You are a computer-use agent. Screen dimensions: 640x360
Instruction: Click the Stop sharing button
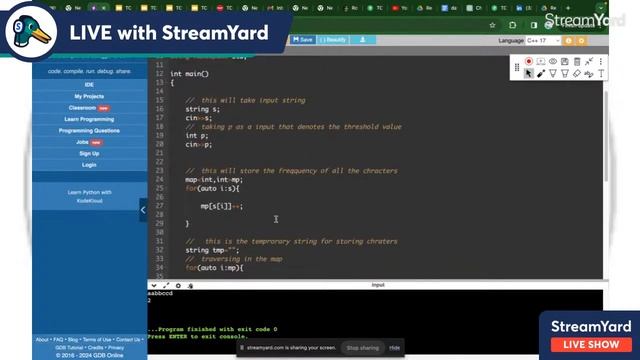(362, 348)
